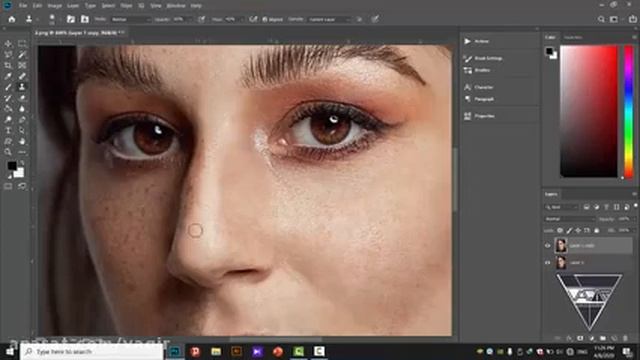This screenshot has height=360, width=640.
Task: Hide the top Layer 1 copy layer
Action: click(x=547, y=246)
